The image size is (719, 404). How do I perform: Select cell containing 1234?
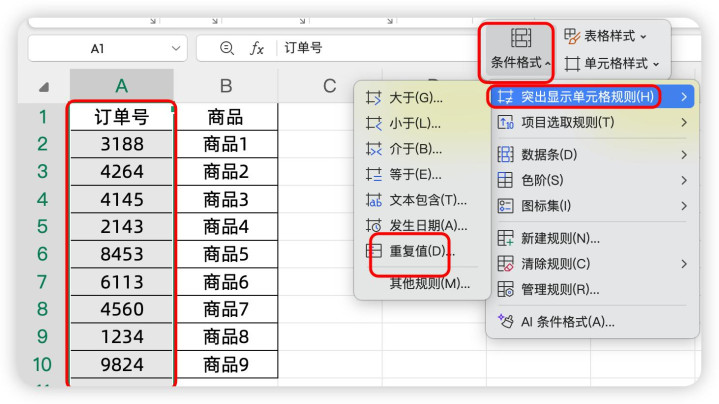point(122,337)
